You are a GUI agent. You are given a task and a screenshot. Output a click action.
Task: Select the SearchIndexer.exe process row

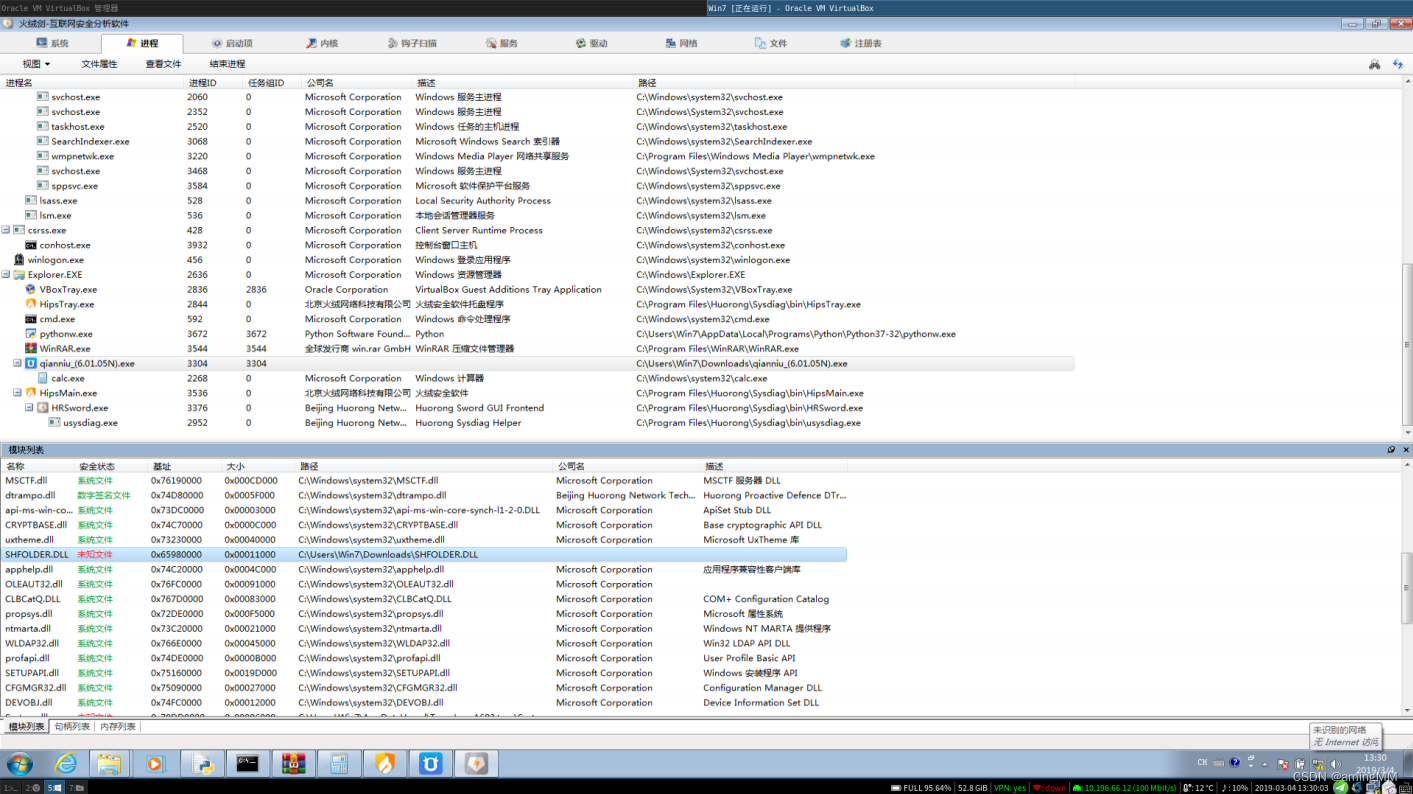click(x=538, y=142)
